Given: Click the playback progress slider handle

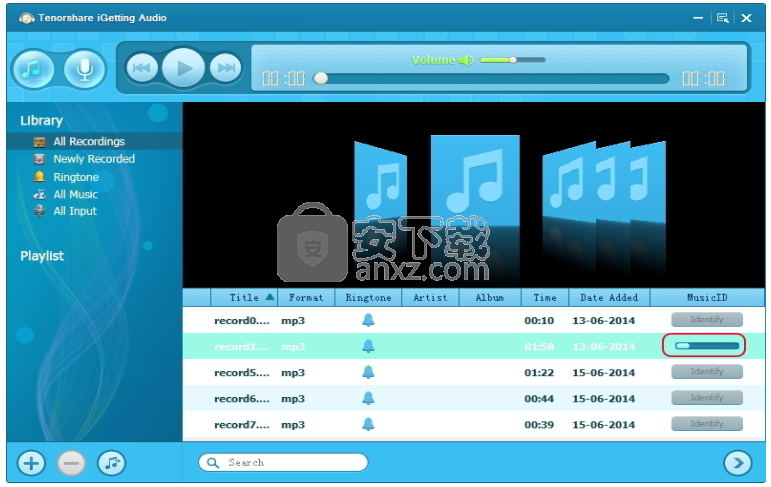Looking at the screenshot, I should (x=321, y=78).
